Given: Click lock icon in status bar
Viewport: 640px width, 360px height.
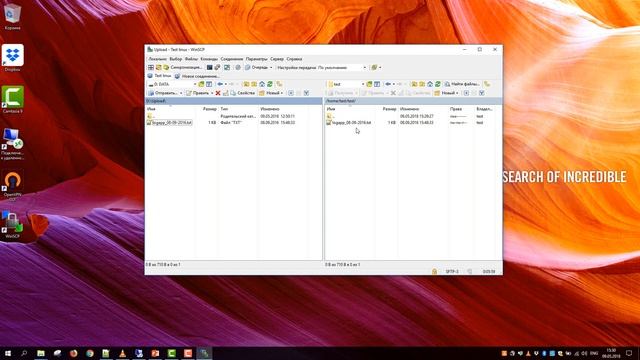Looking at the screenshot, I should [x=434, y=271].
